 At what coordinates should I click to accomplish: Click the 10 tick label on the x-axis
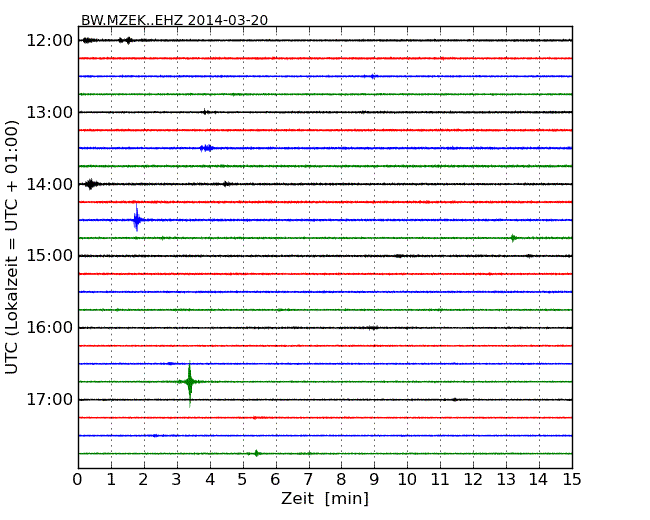[407, 480]
